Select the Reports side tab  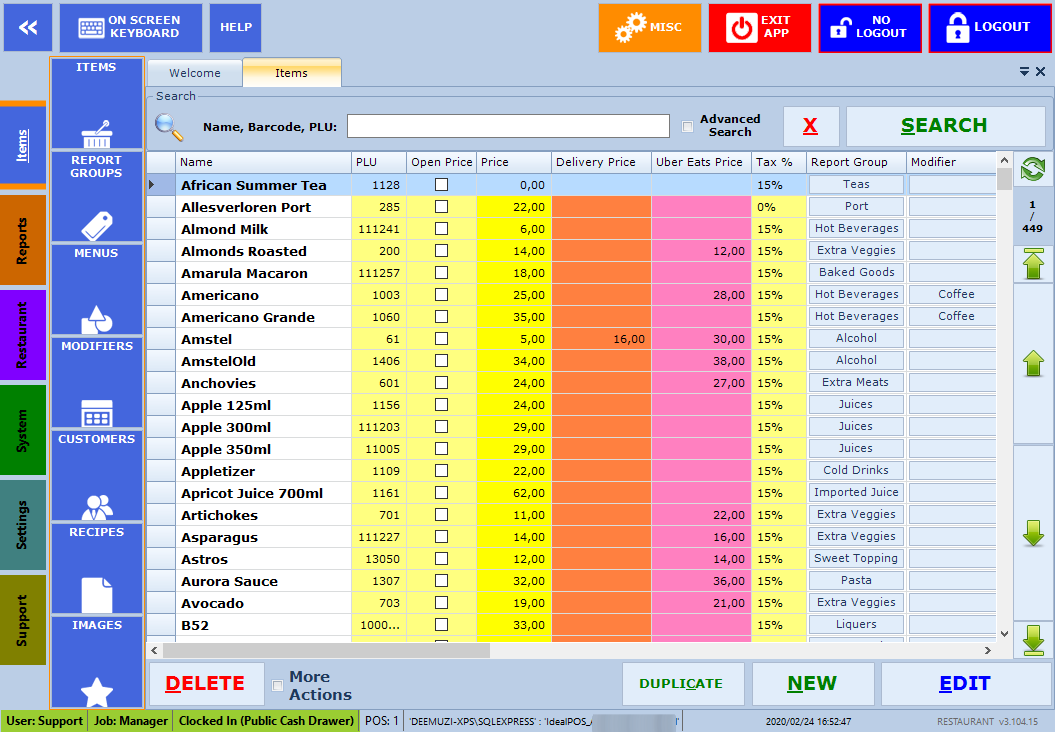click(23, 240)
